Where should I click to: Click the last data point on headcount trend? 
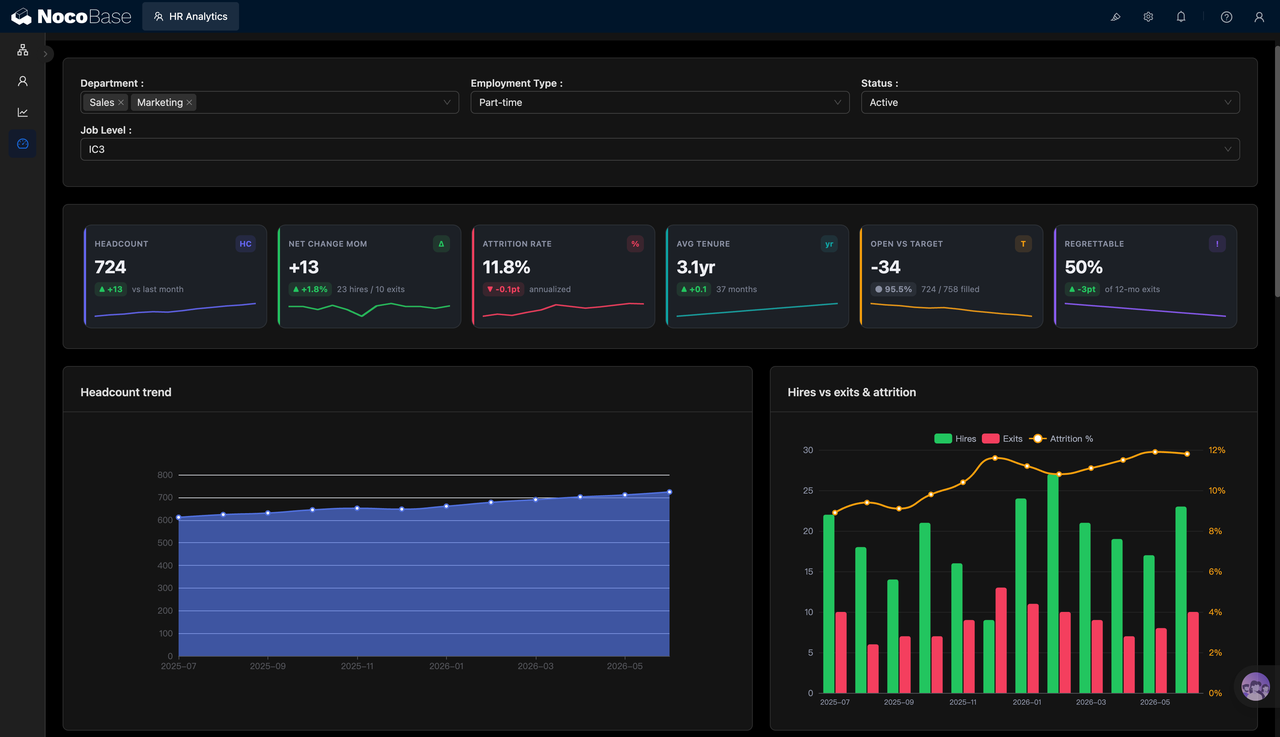tap(669, 492)
